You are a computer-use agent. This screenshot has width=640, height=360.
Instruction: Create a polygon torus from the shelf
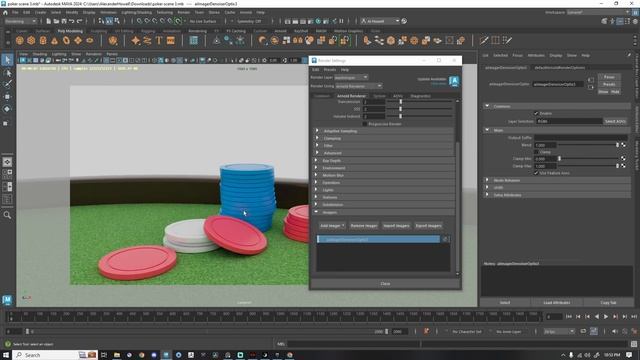(x=66, y=40)
